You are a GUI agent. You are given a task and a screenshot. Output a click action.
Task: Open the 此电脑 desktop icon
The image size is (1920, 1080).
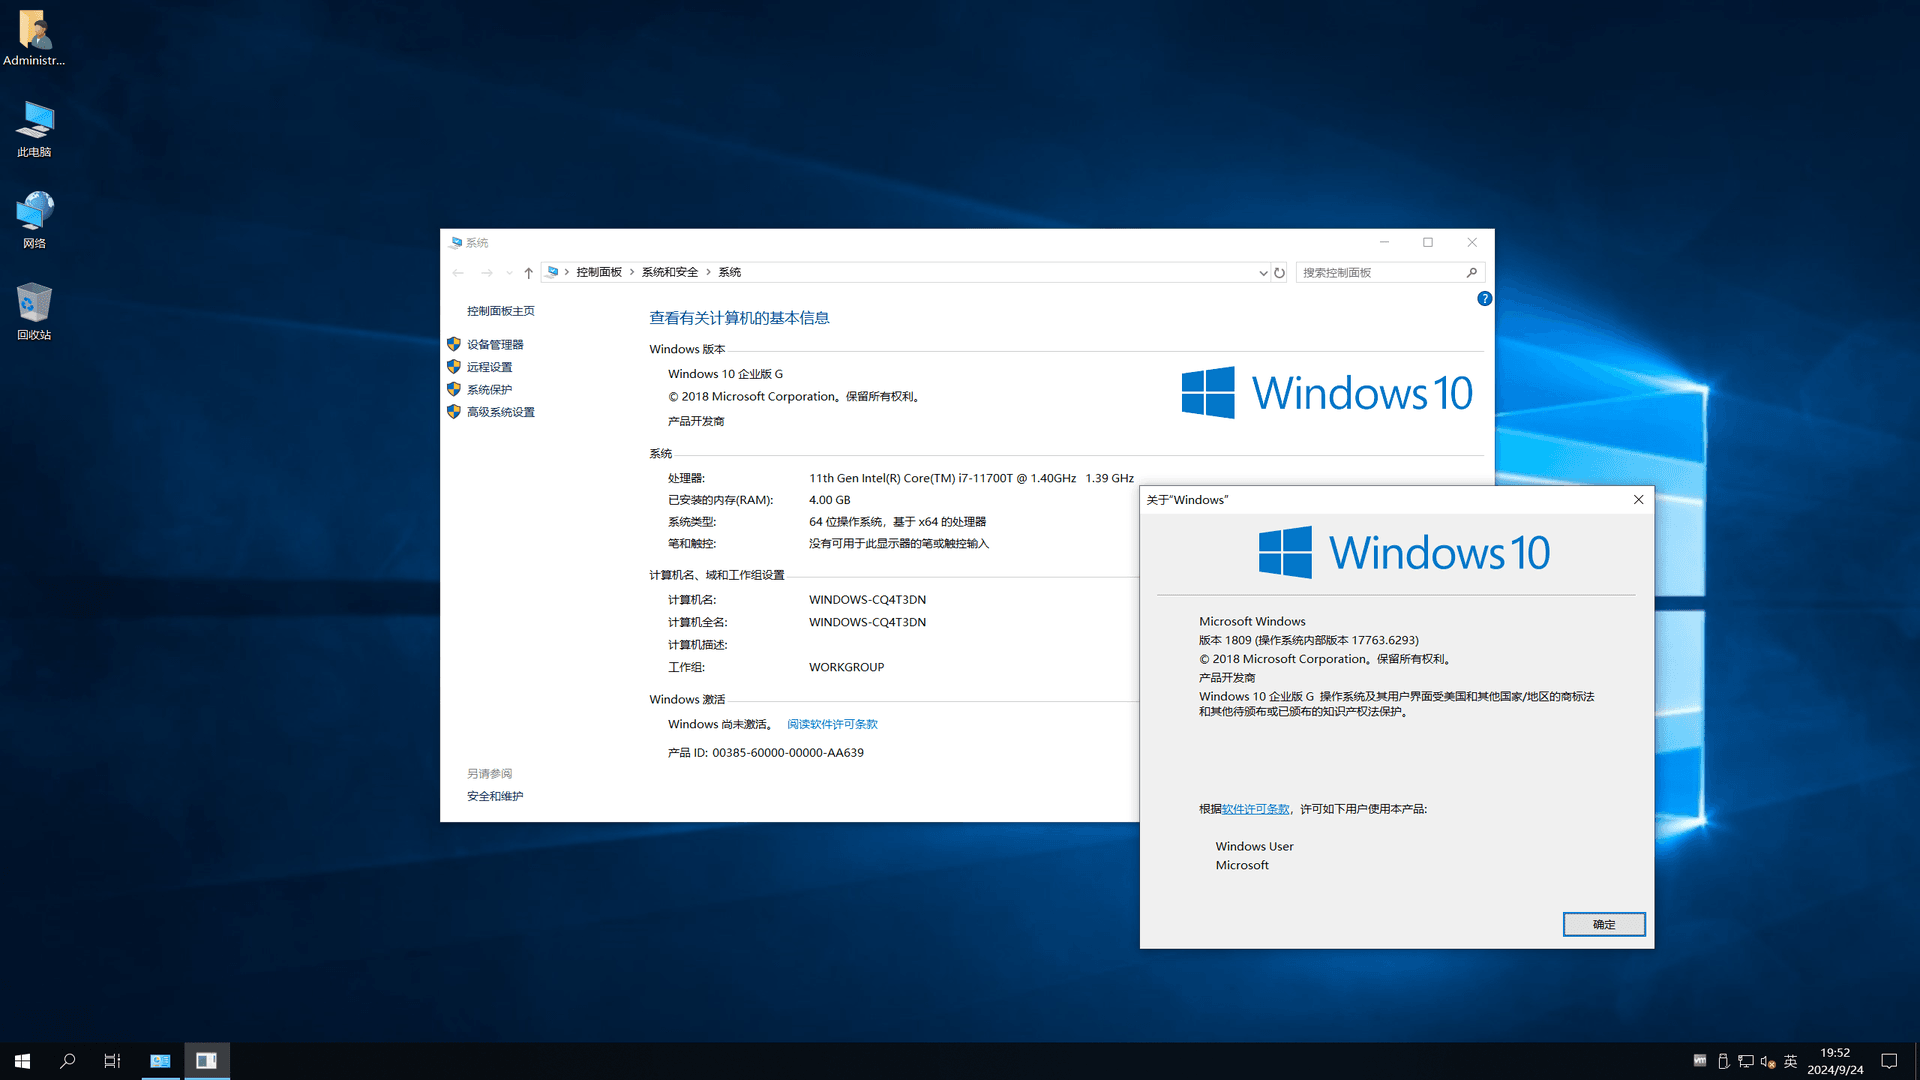coord(34,129)
